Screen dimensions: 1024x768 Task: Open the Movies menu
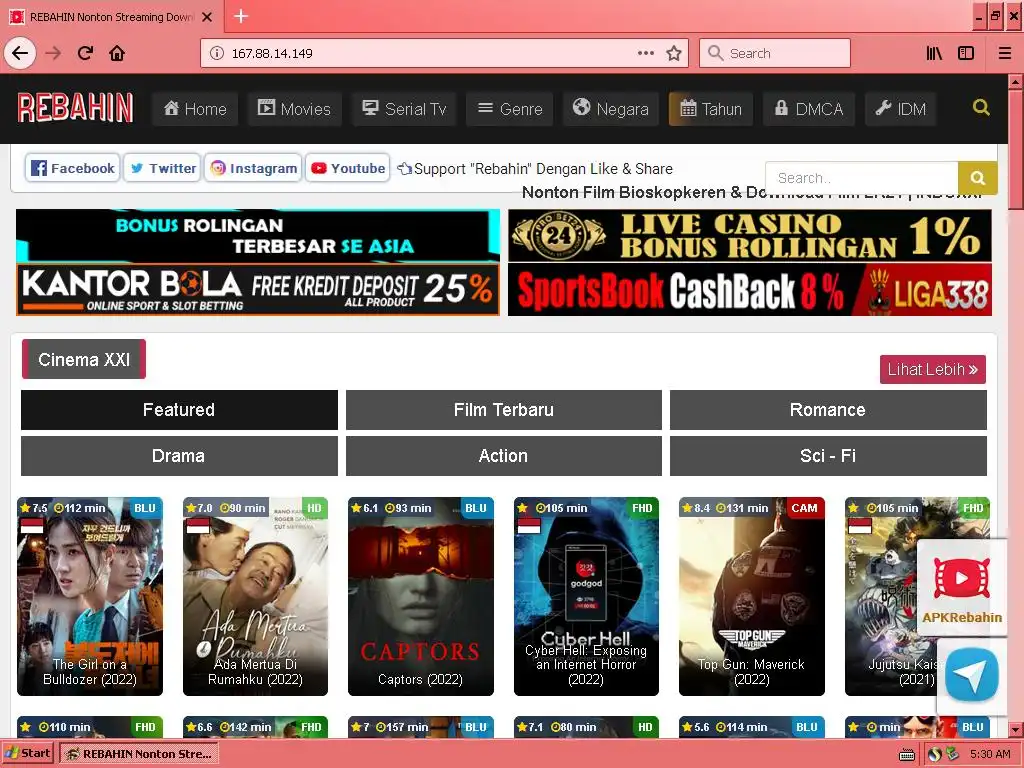click(x=295, y=108)
